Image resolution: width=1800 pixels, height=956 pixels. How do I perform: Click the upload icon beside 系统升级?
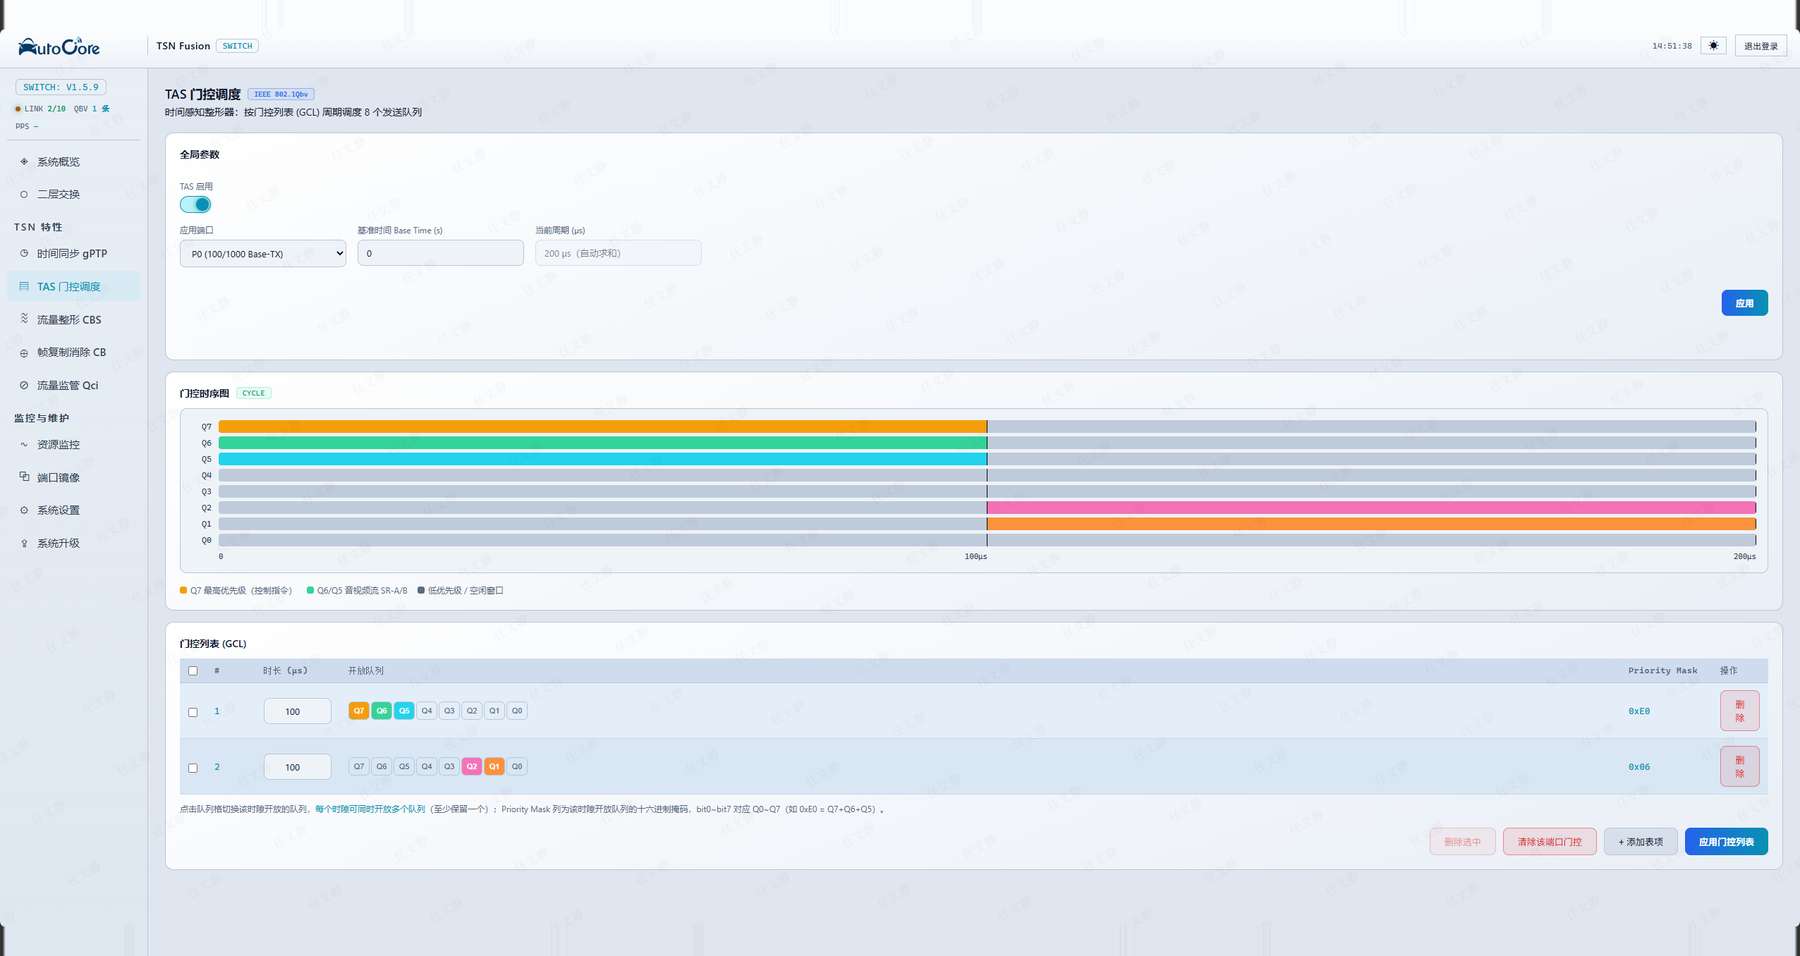[24, 544]
